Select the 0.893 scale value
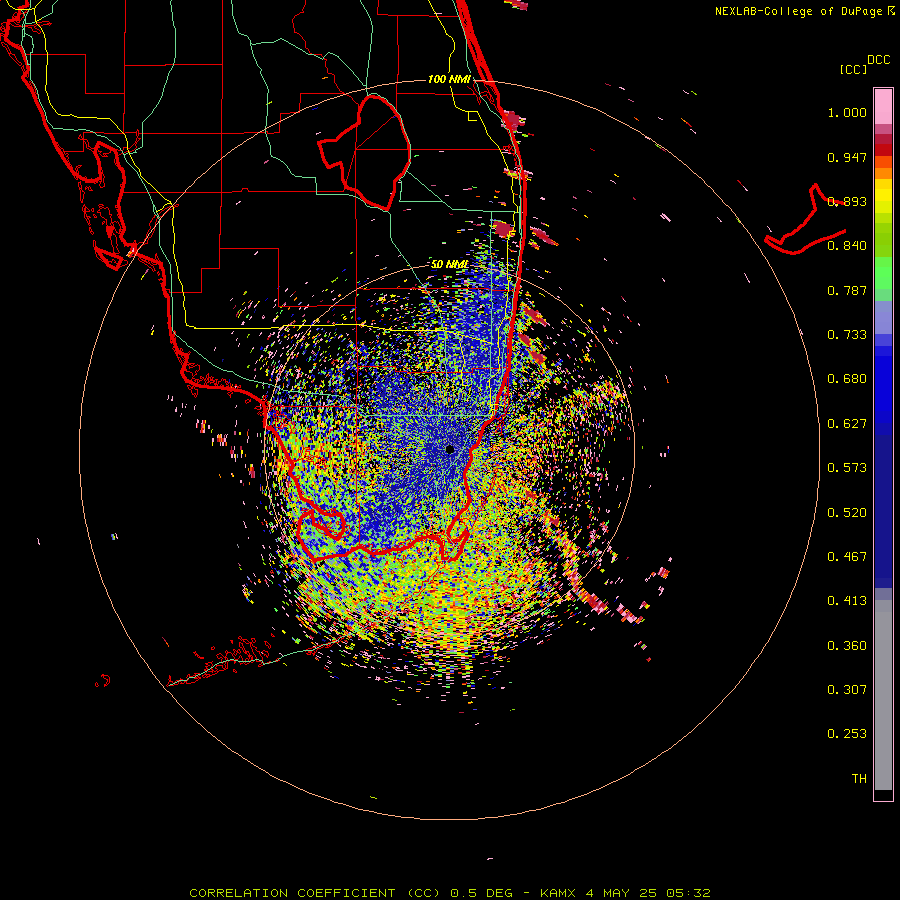This screenshot has width=900, height=900. pos(847,201)
